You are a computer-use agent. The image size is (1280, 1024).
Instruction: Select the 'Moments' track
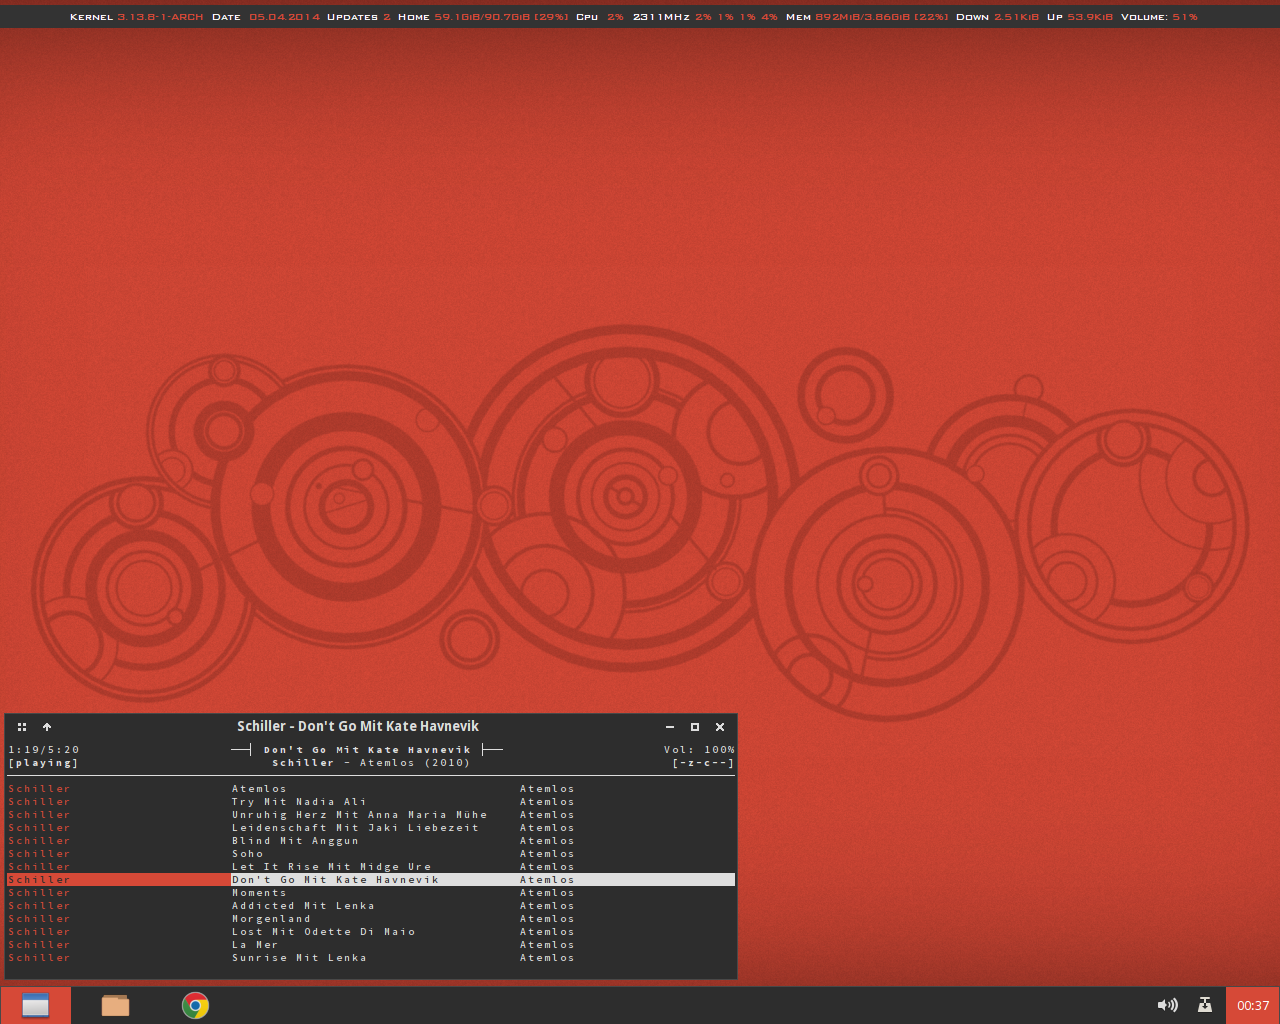coord(371,893)
